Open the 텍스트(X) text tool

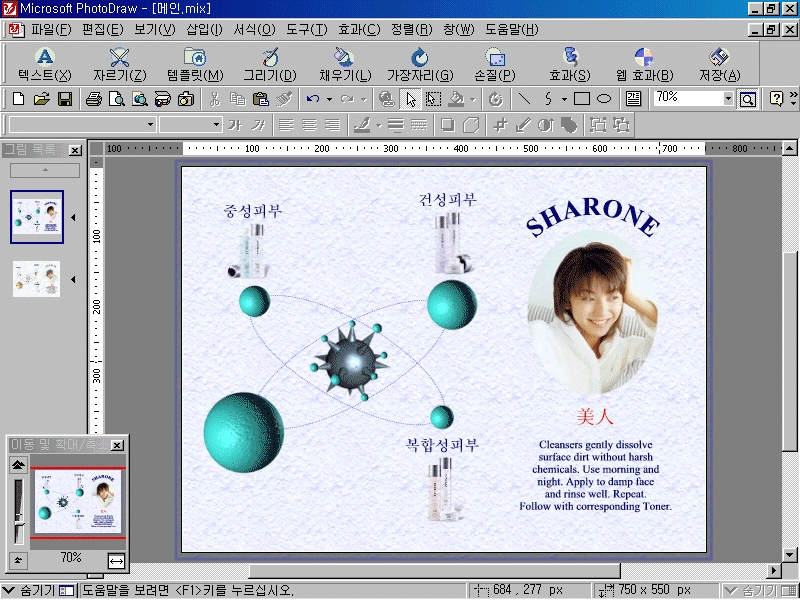[45, 64]
